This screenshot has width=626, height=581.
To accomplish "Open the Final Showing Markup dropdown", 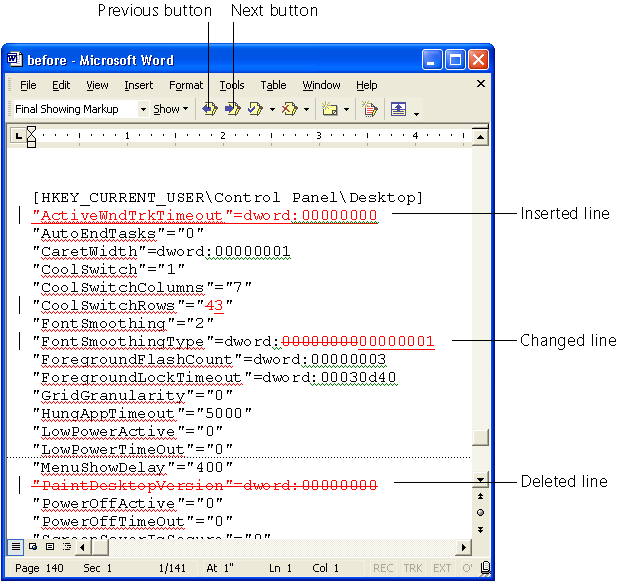I will [x=143, y=109].
